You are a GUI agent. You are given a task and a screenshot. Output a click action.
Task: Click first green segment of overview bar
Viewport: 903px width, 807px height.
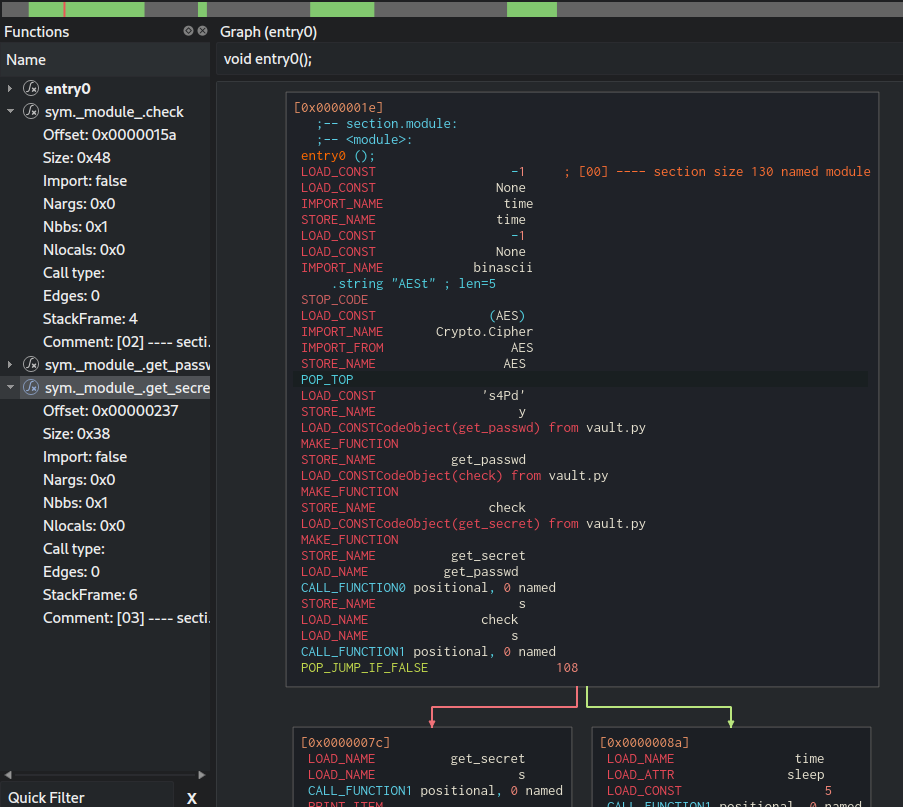[86, 9]
